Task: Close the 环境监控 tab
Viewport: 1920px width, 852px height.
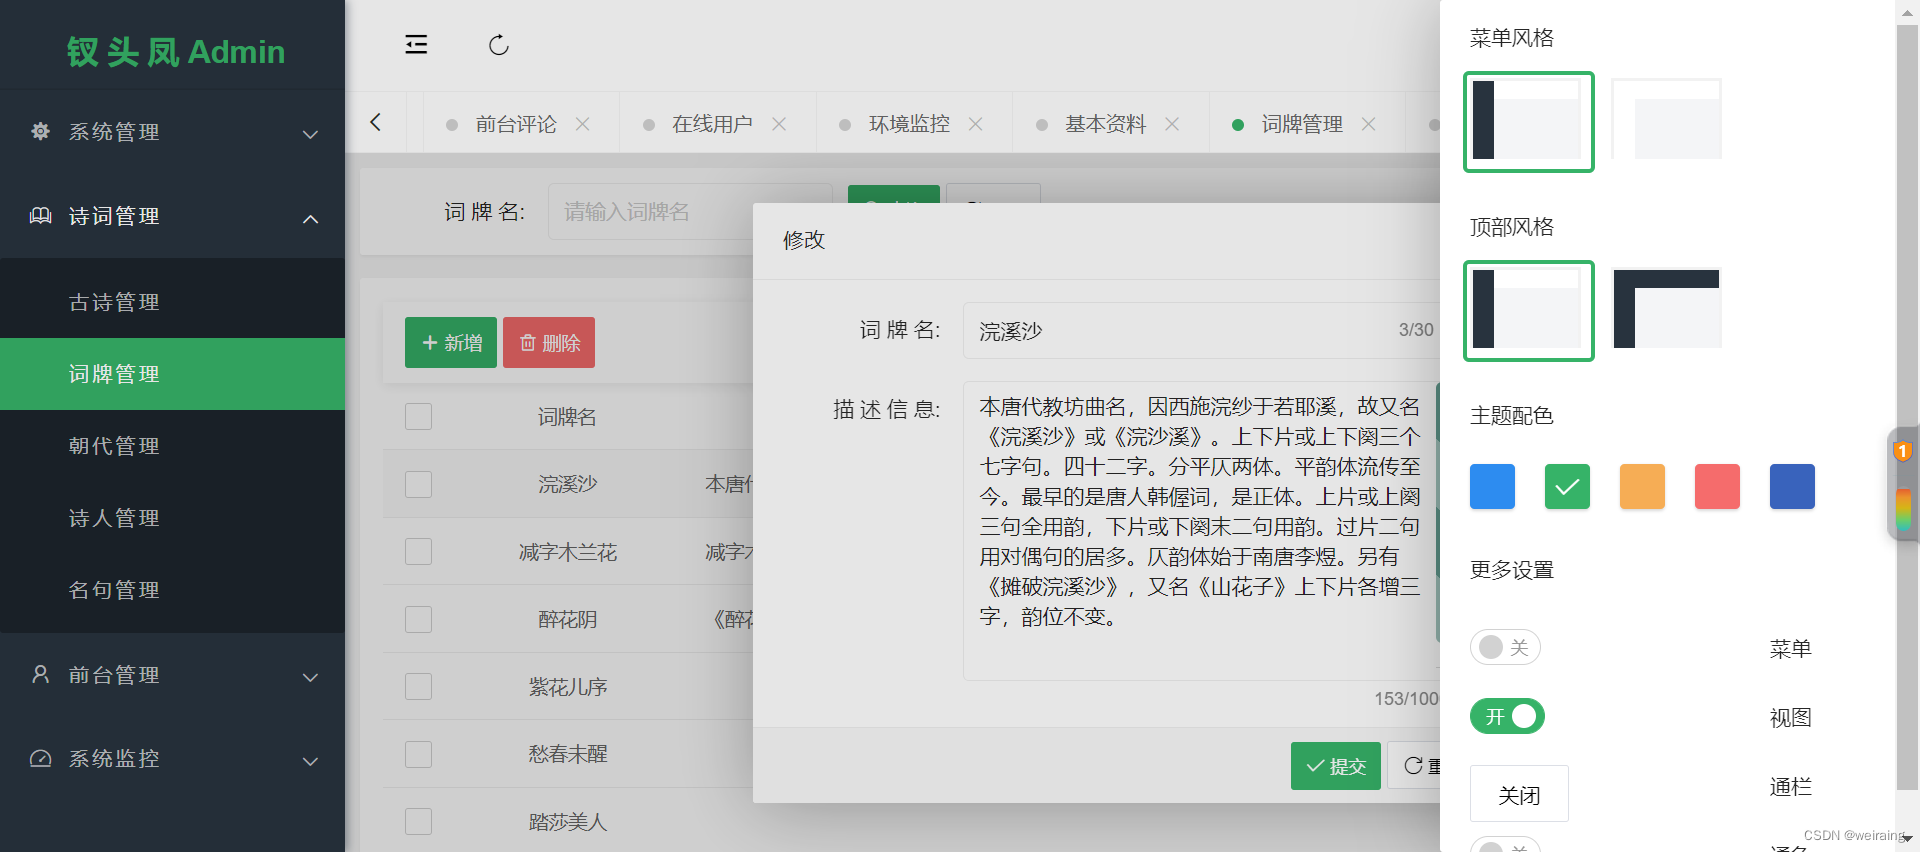Action: pyautogui.click(x=976, y=124)
